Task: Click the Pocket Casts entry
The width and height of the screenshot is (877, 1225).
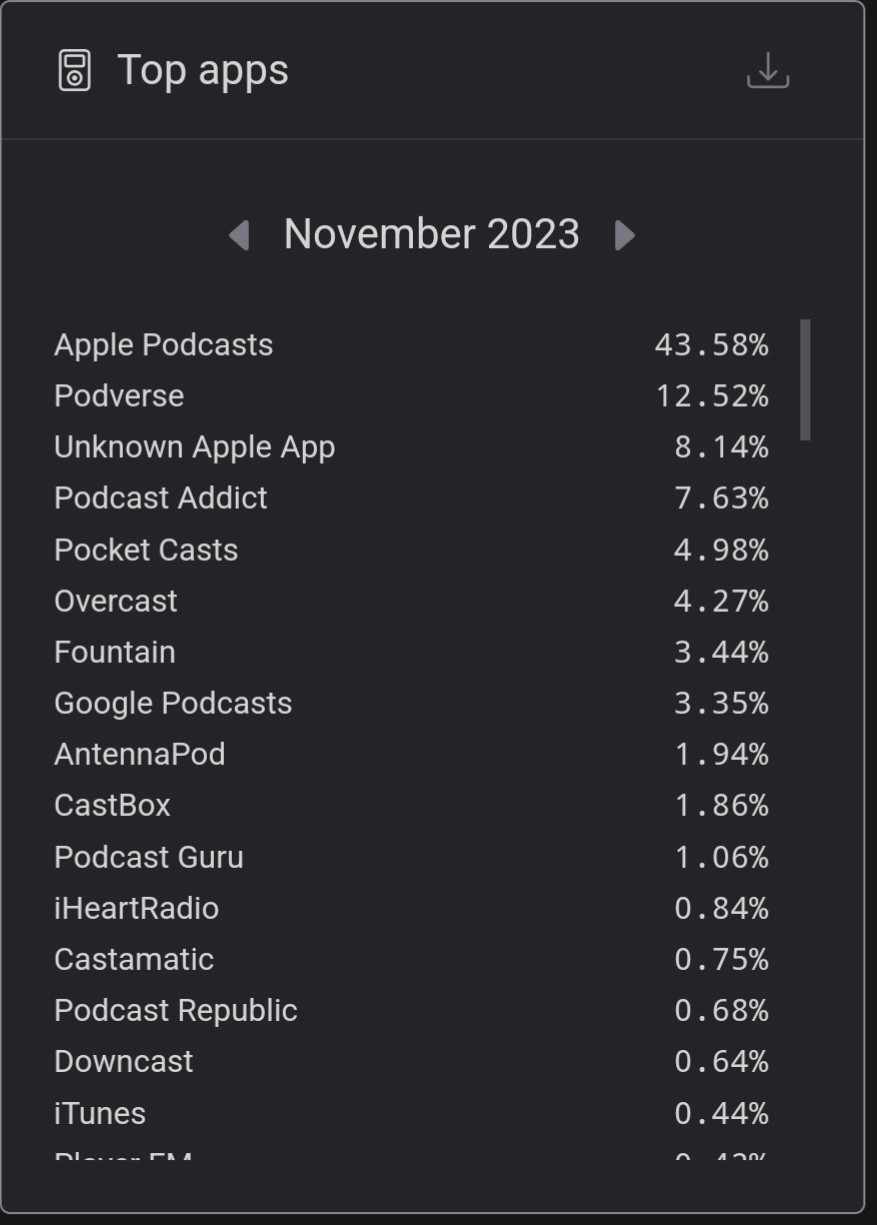Action: 146,550
